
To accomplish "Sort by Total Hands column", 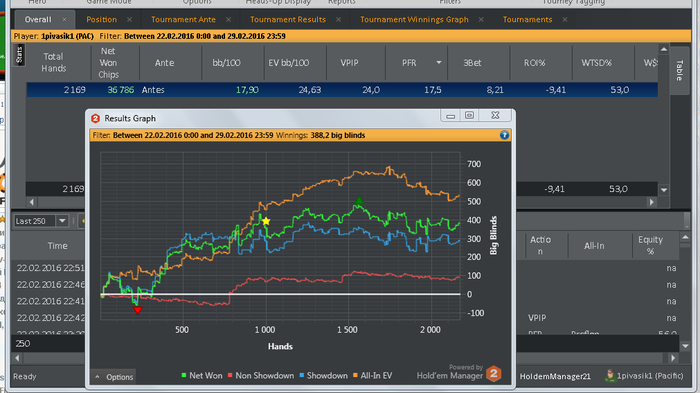I will pyautogui.click(x=54, y=63).
